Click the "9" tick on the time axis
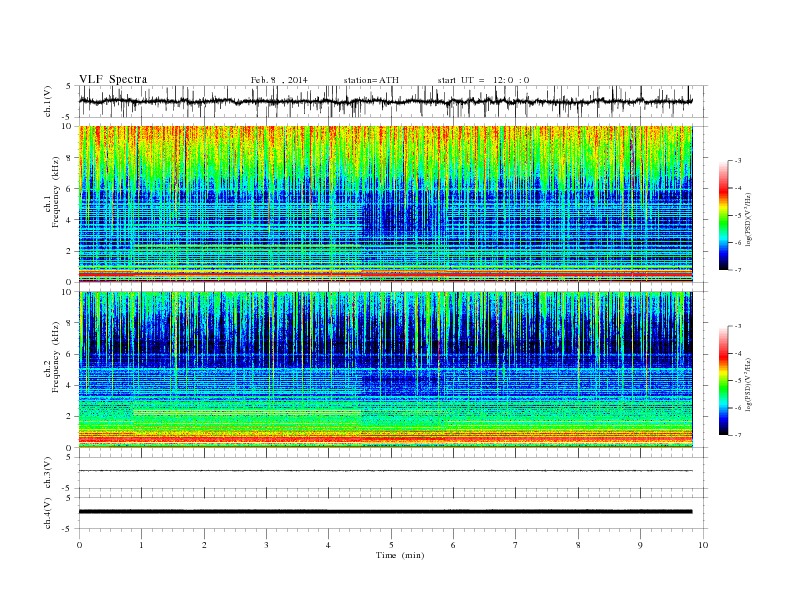The image size is (792, 612). [x=640, y=545]
